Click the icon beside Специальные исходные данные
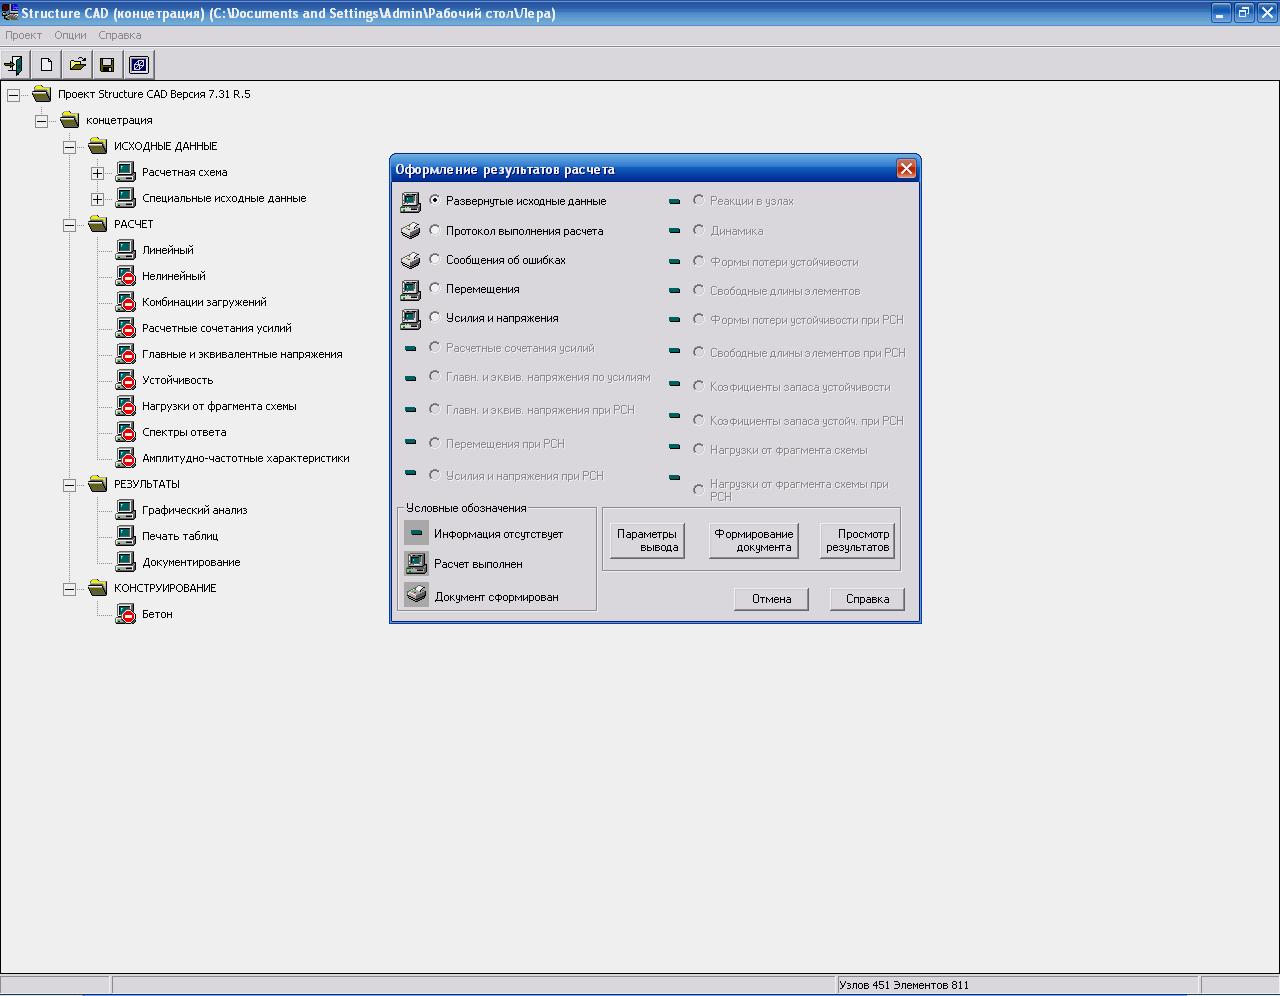 coord(125,198)
